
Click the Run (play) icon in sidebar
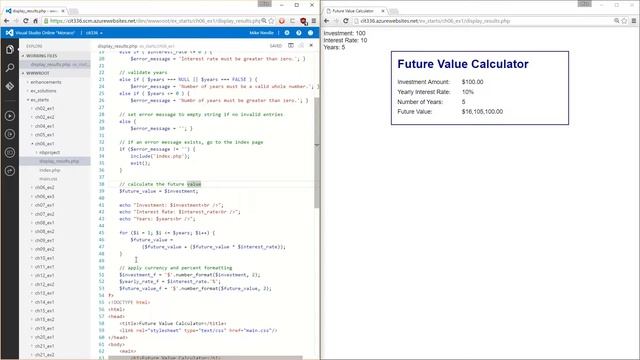point(10,116)
